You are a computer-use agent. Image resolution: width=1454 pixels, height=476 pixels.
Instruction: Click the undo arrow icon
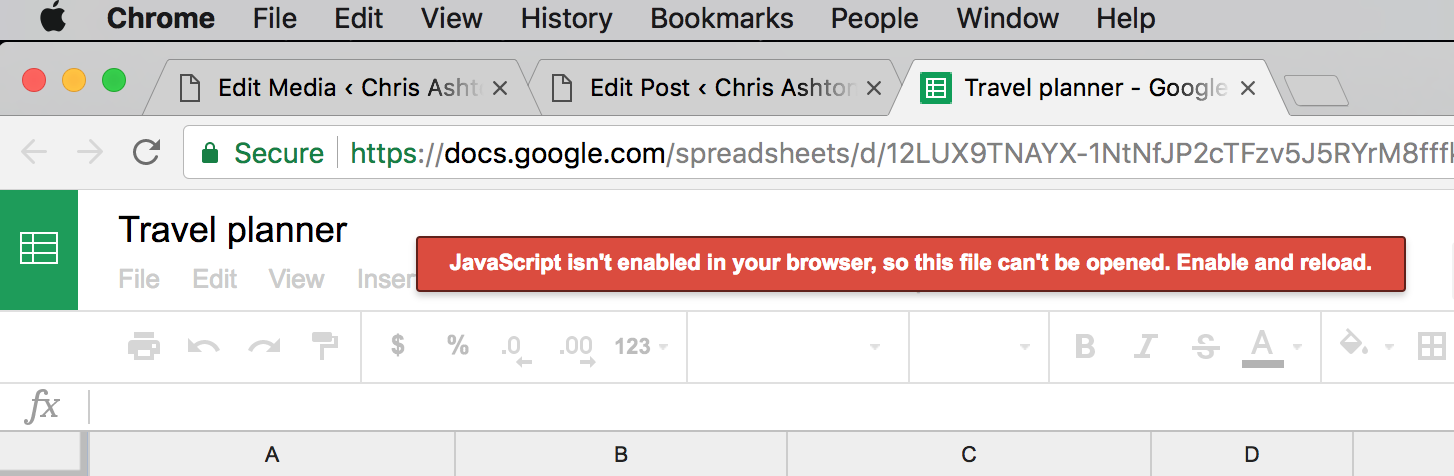tap(204, 347)
